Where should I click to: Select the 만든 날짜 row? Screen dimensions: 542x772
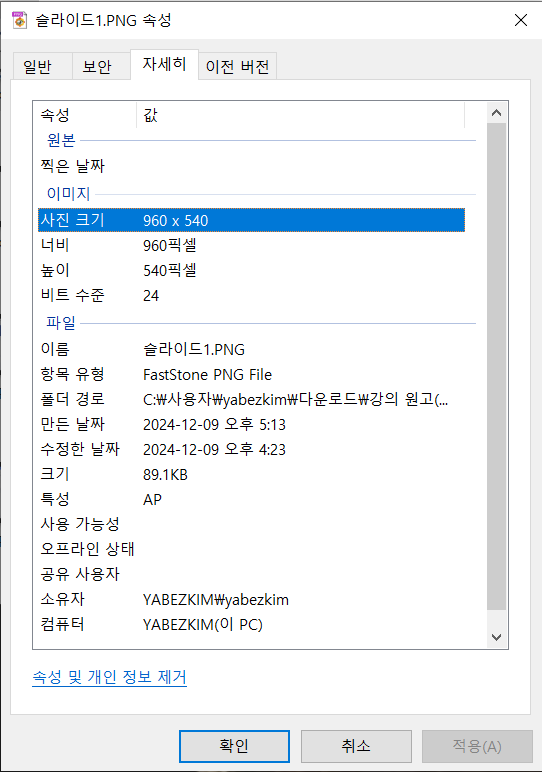click(252, 424)
